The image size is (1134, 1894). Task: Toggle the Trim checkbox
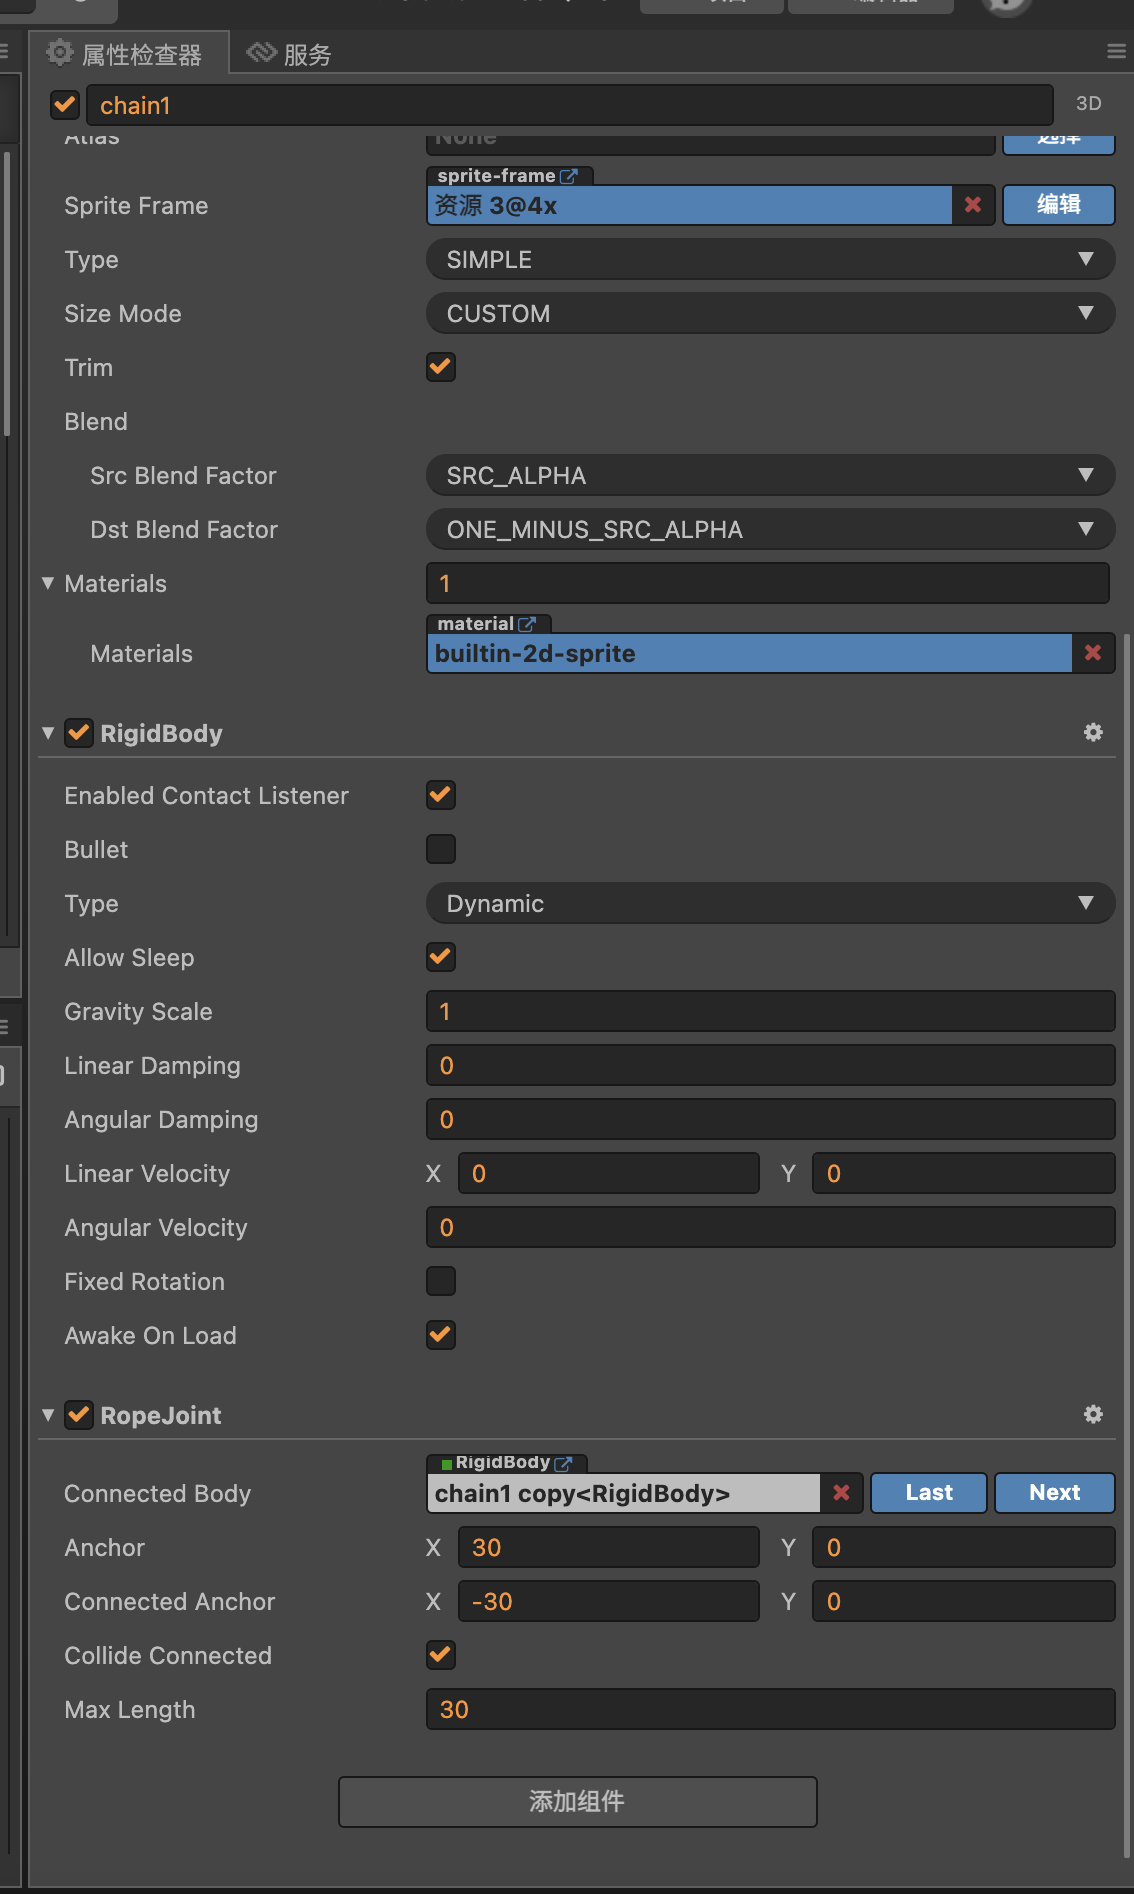click(441, 367)
